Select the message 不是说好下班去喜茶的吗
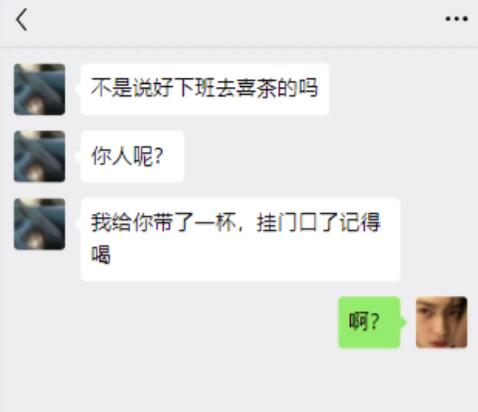478x412 pixels. (x=205, y=89)
